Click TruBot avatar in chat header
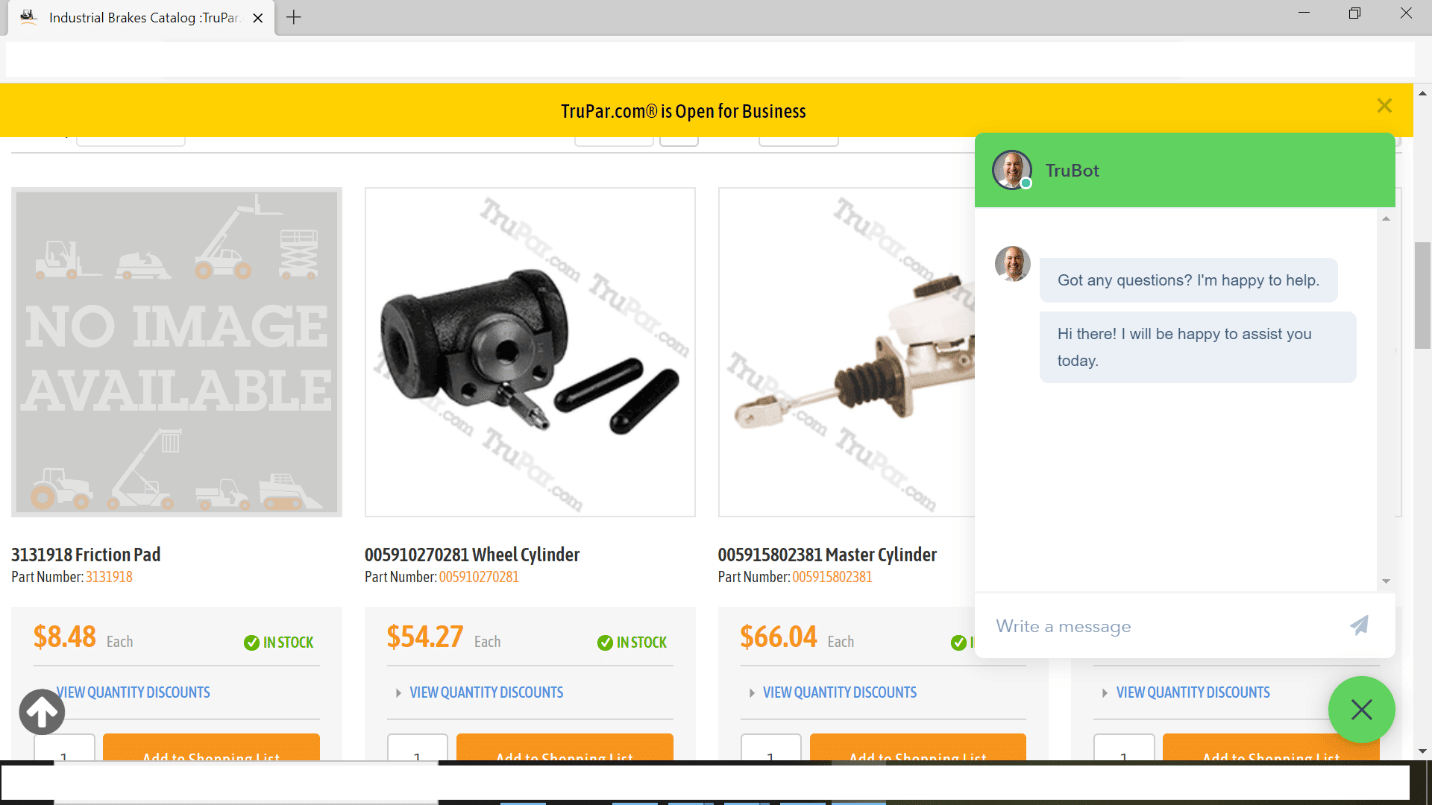This screenshot has width=1432, height=805. [1012, 170]
